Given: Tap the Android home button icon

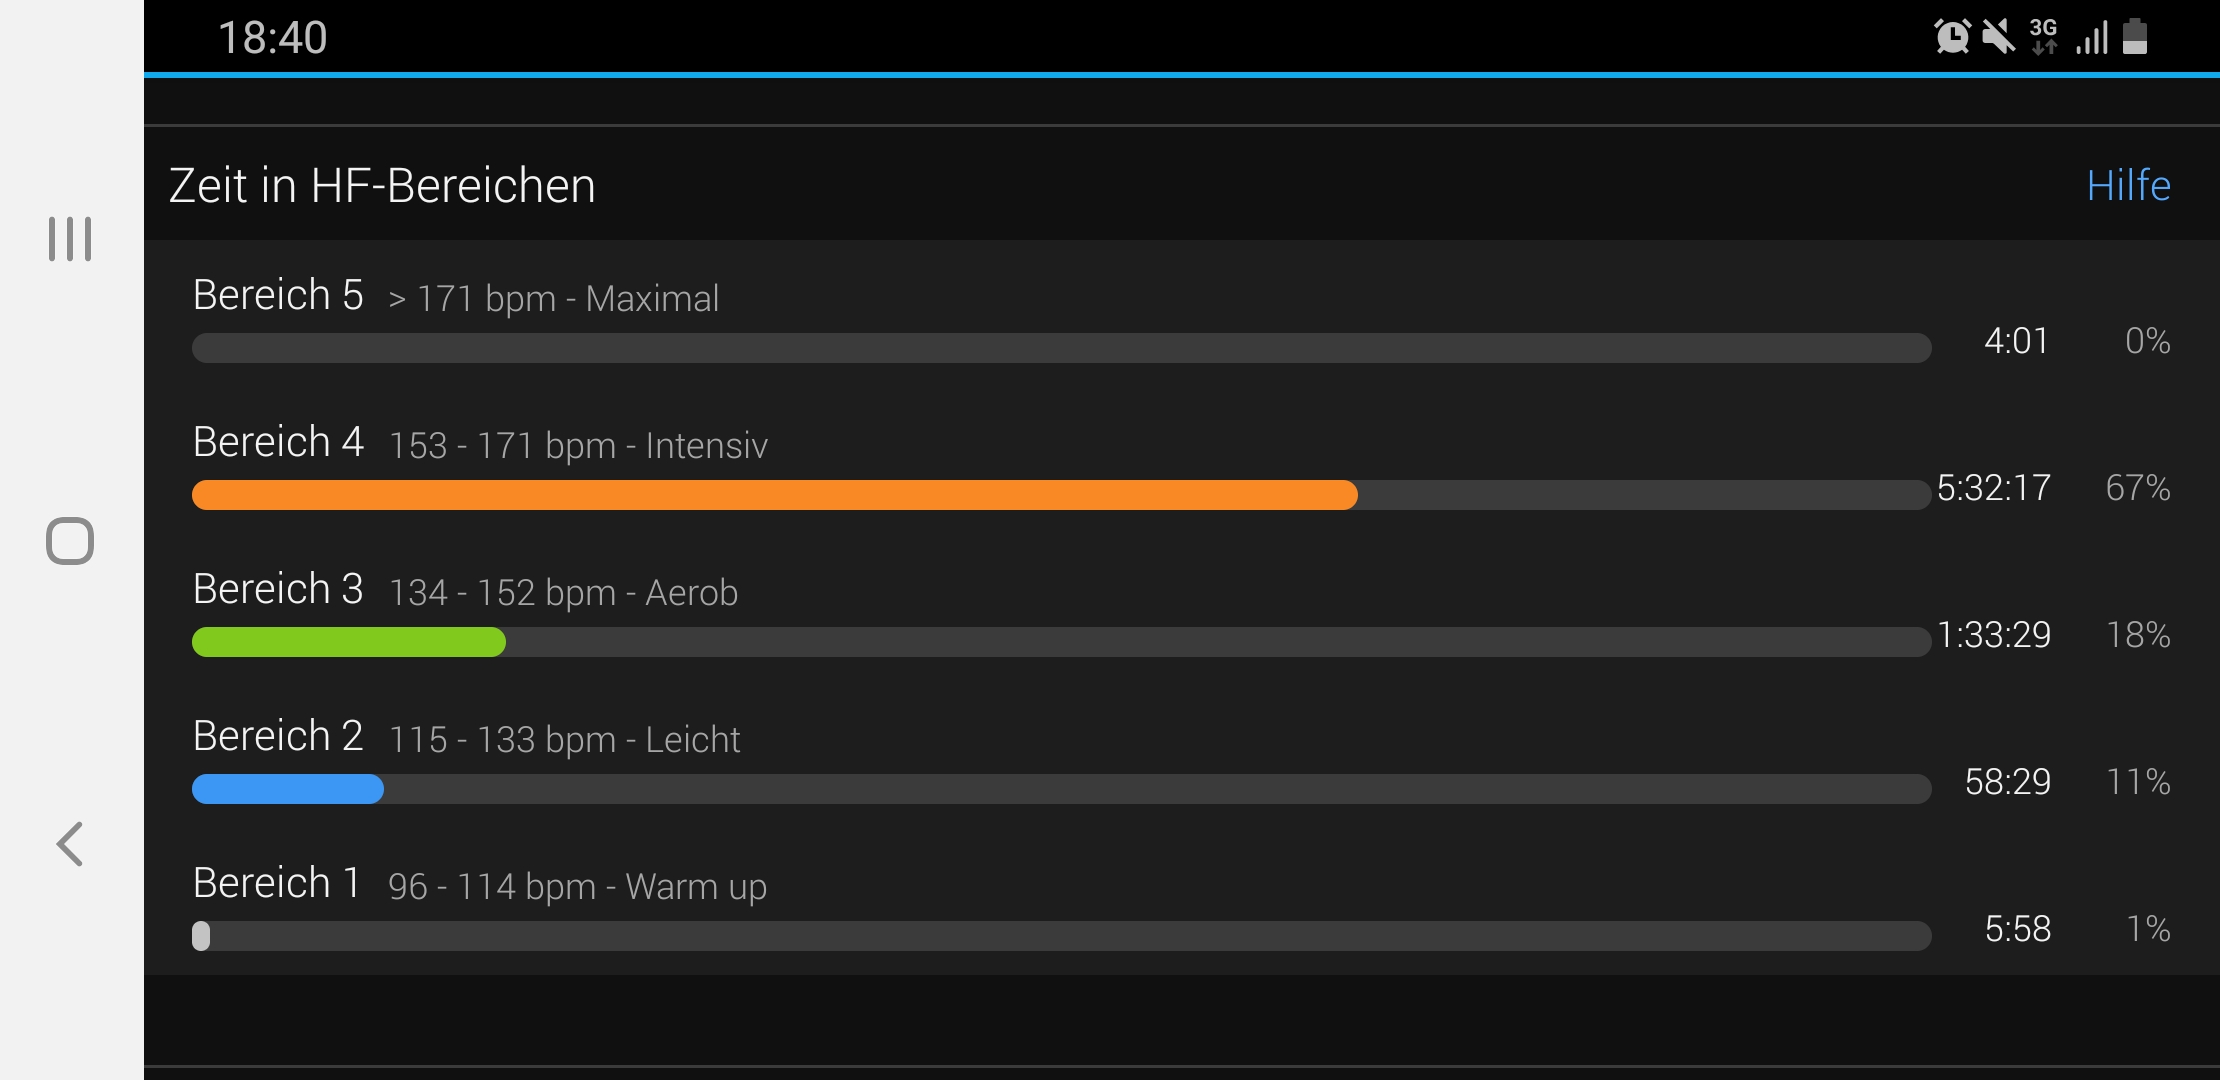Looking at the screenshot, I should (70, 541).
